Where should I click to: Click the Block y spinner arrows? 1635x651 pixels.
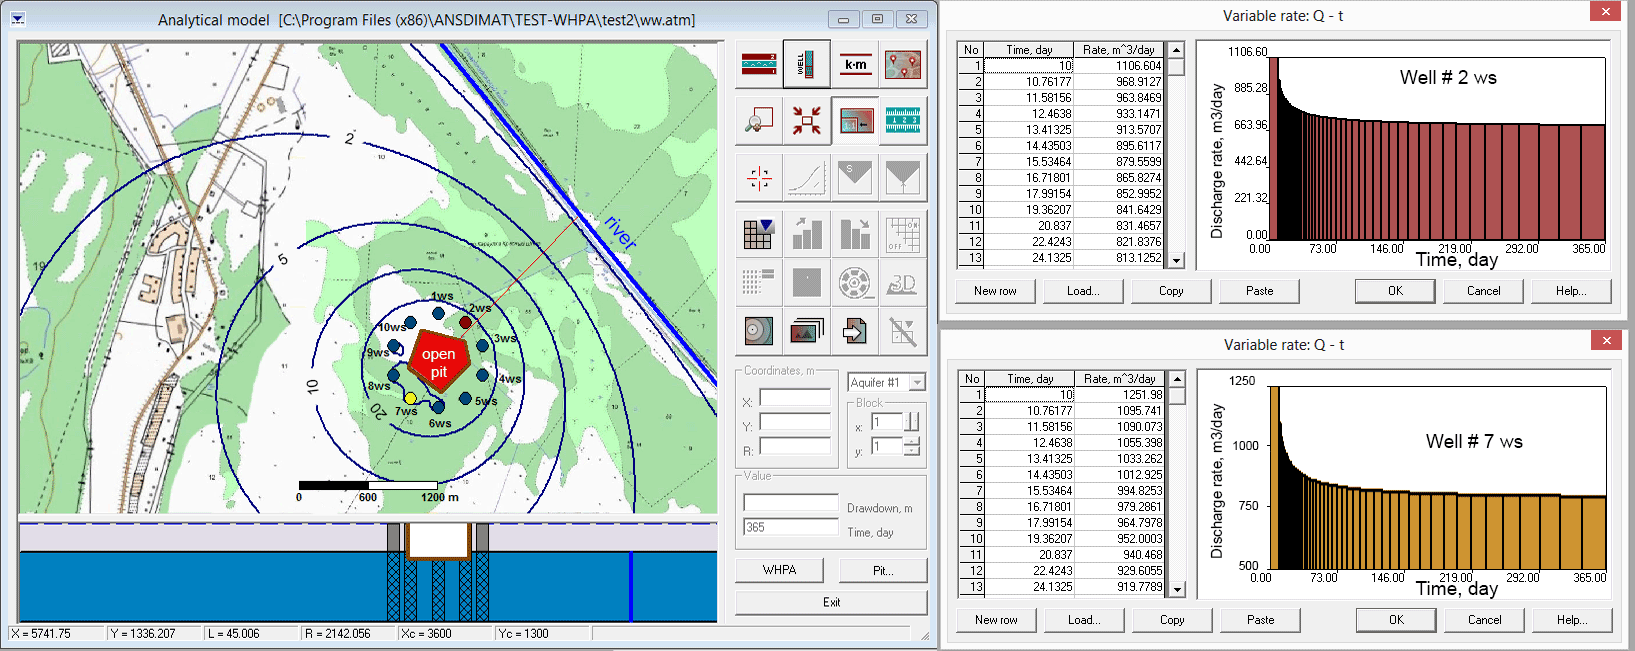(x=912, y=447)
